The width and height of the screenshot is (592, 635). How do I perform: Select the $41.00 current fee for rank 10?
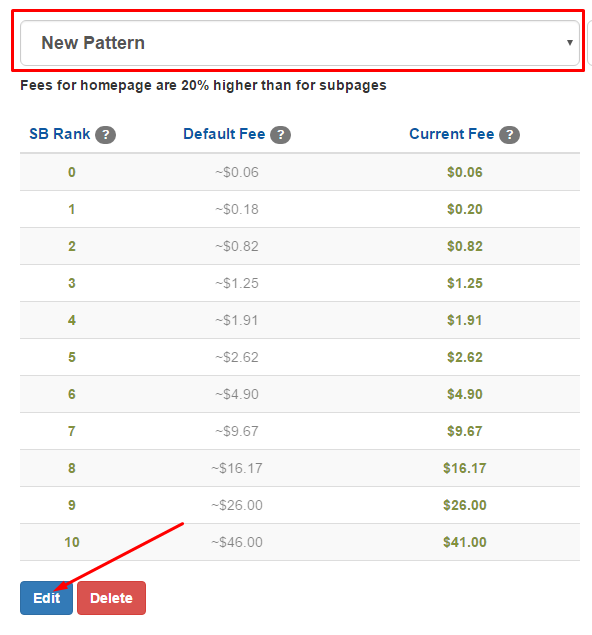tap(464, 542)
